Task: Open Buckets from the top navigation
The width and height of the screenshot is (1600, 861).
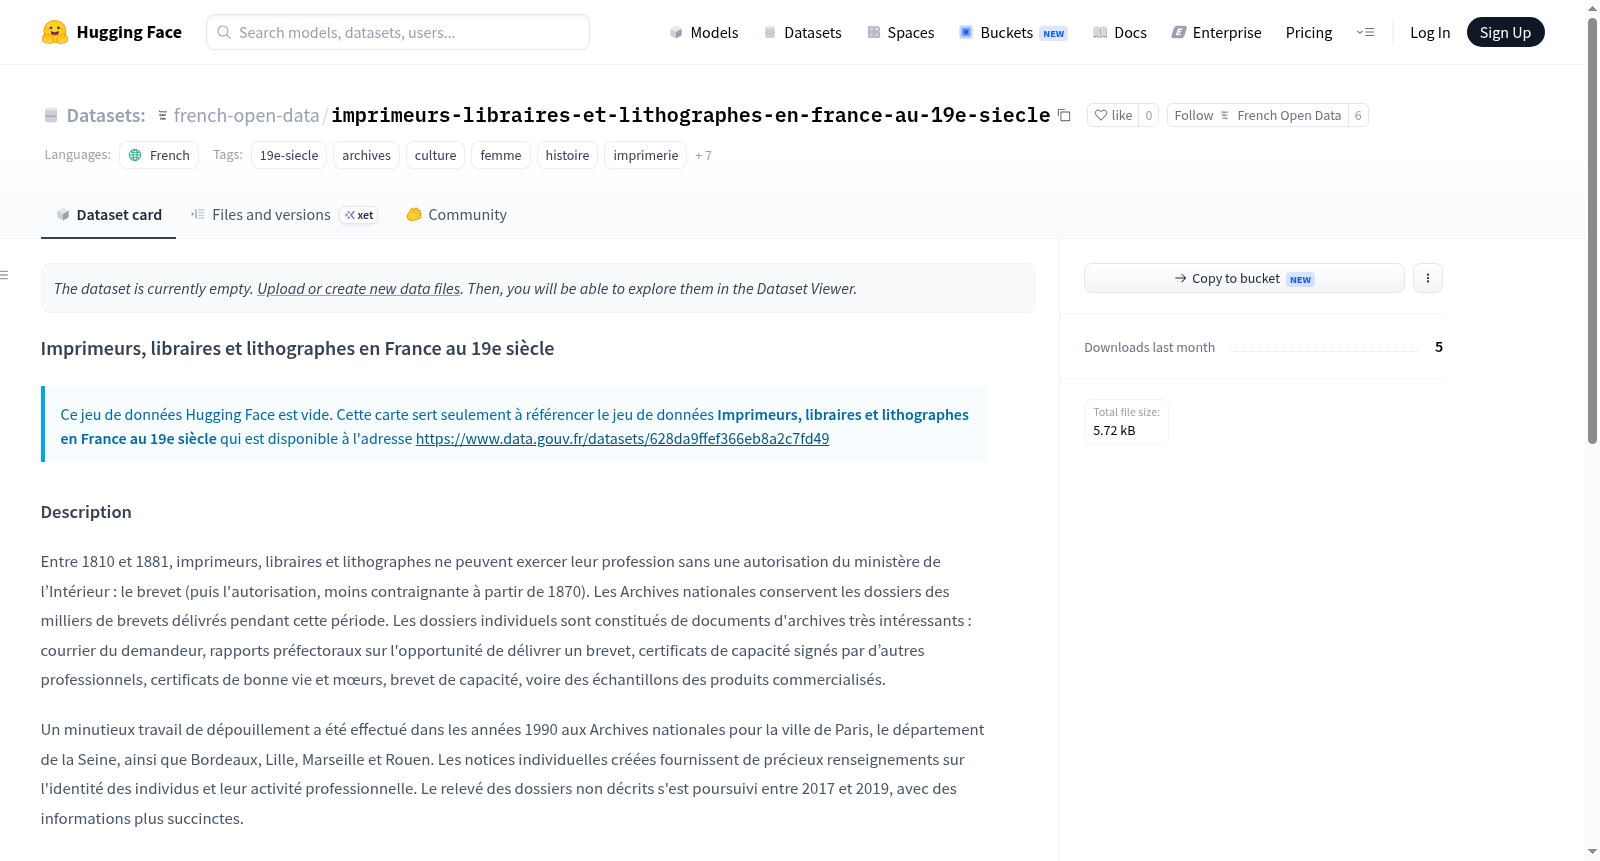Action: click(x=1013, y=33)
